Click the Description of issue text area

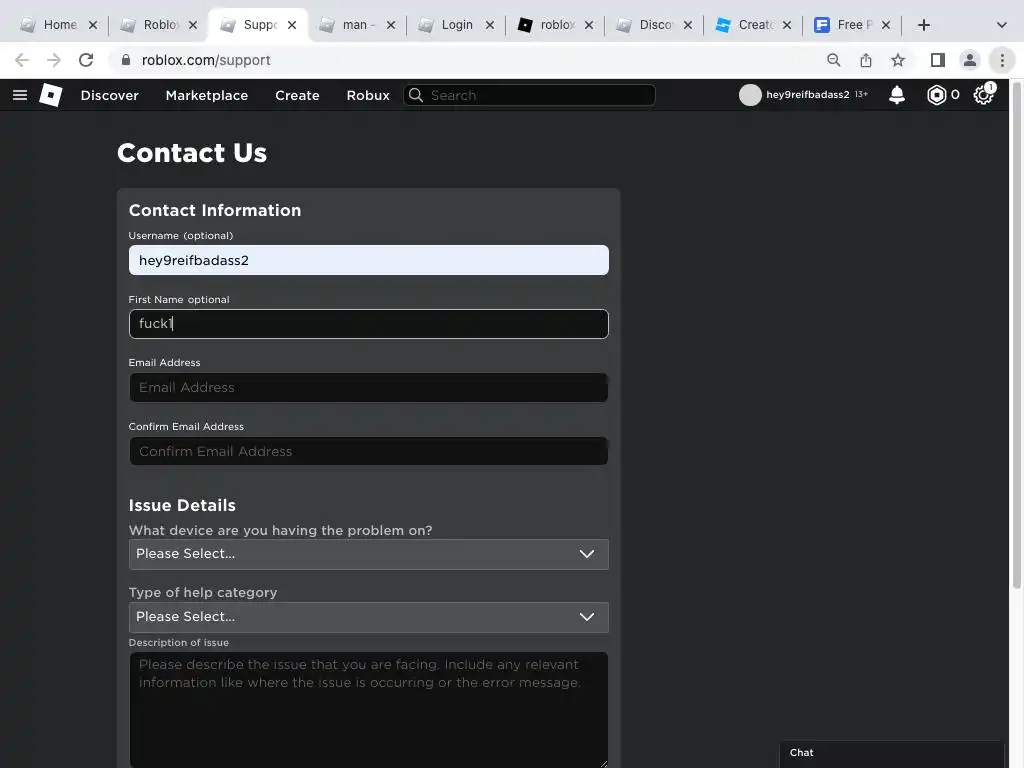click(x=368, y=709)
